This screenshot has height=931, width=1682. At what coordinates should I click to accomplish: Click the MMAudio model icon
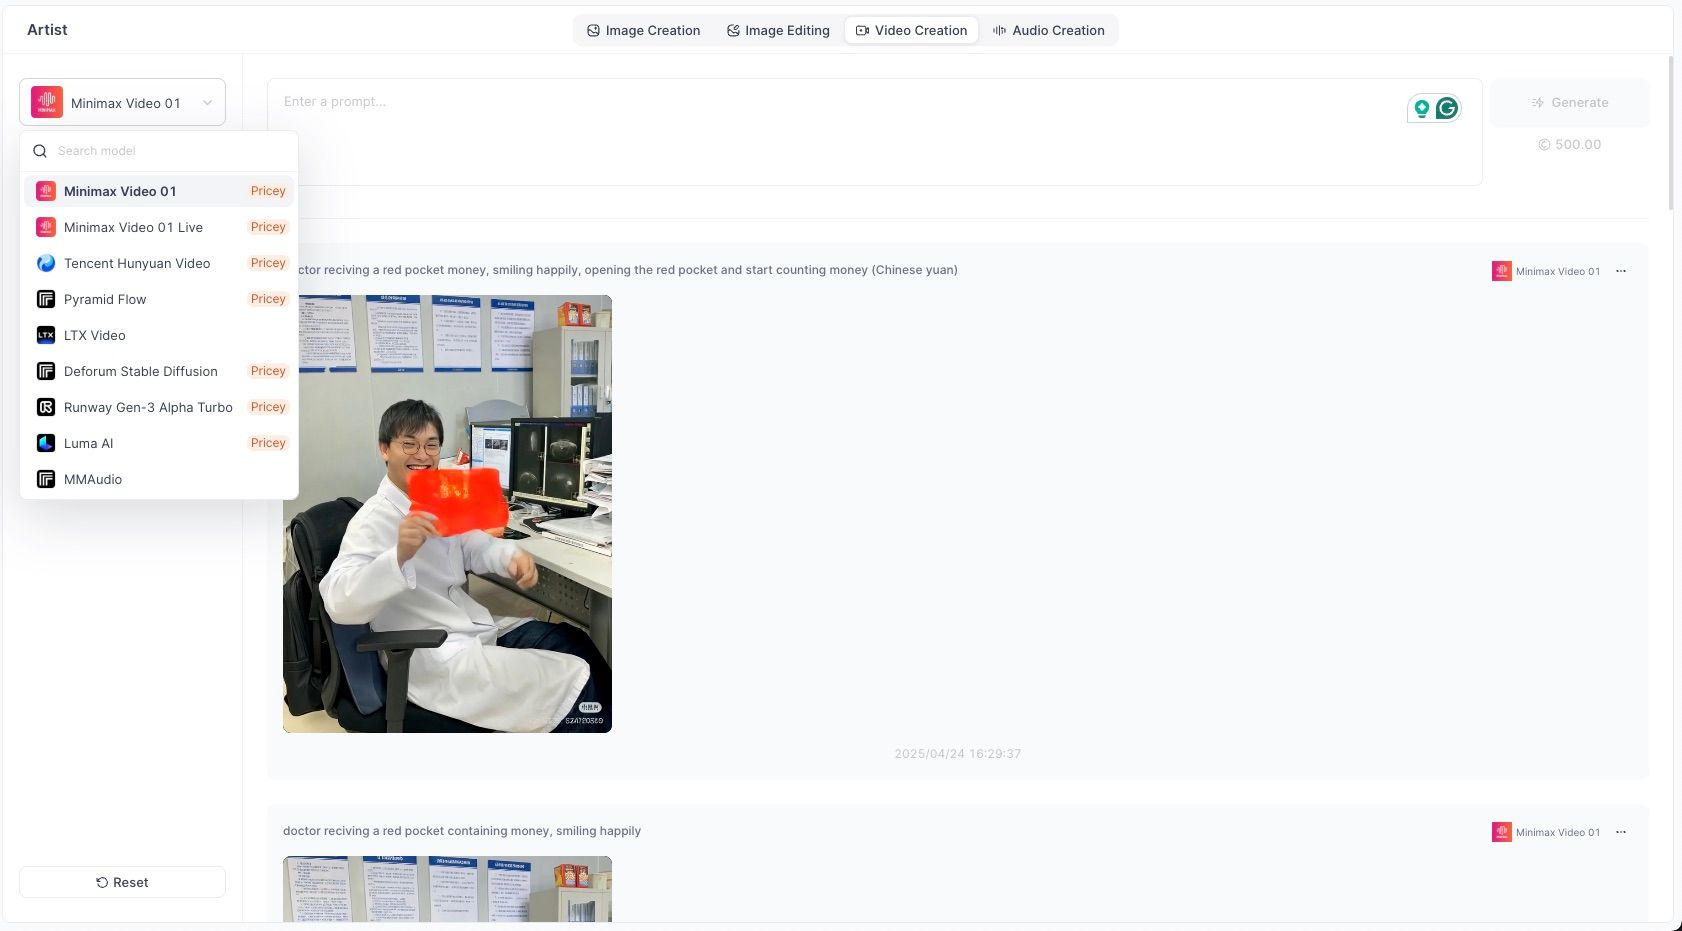(x=46, y=479)
